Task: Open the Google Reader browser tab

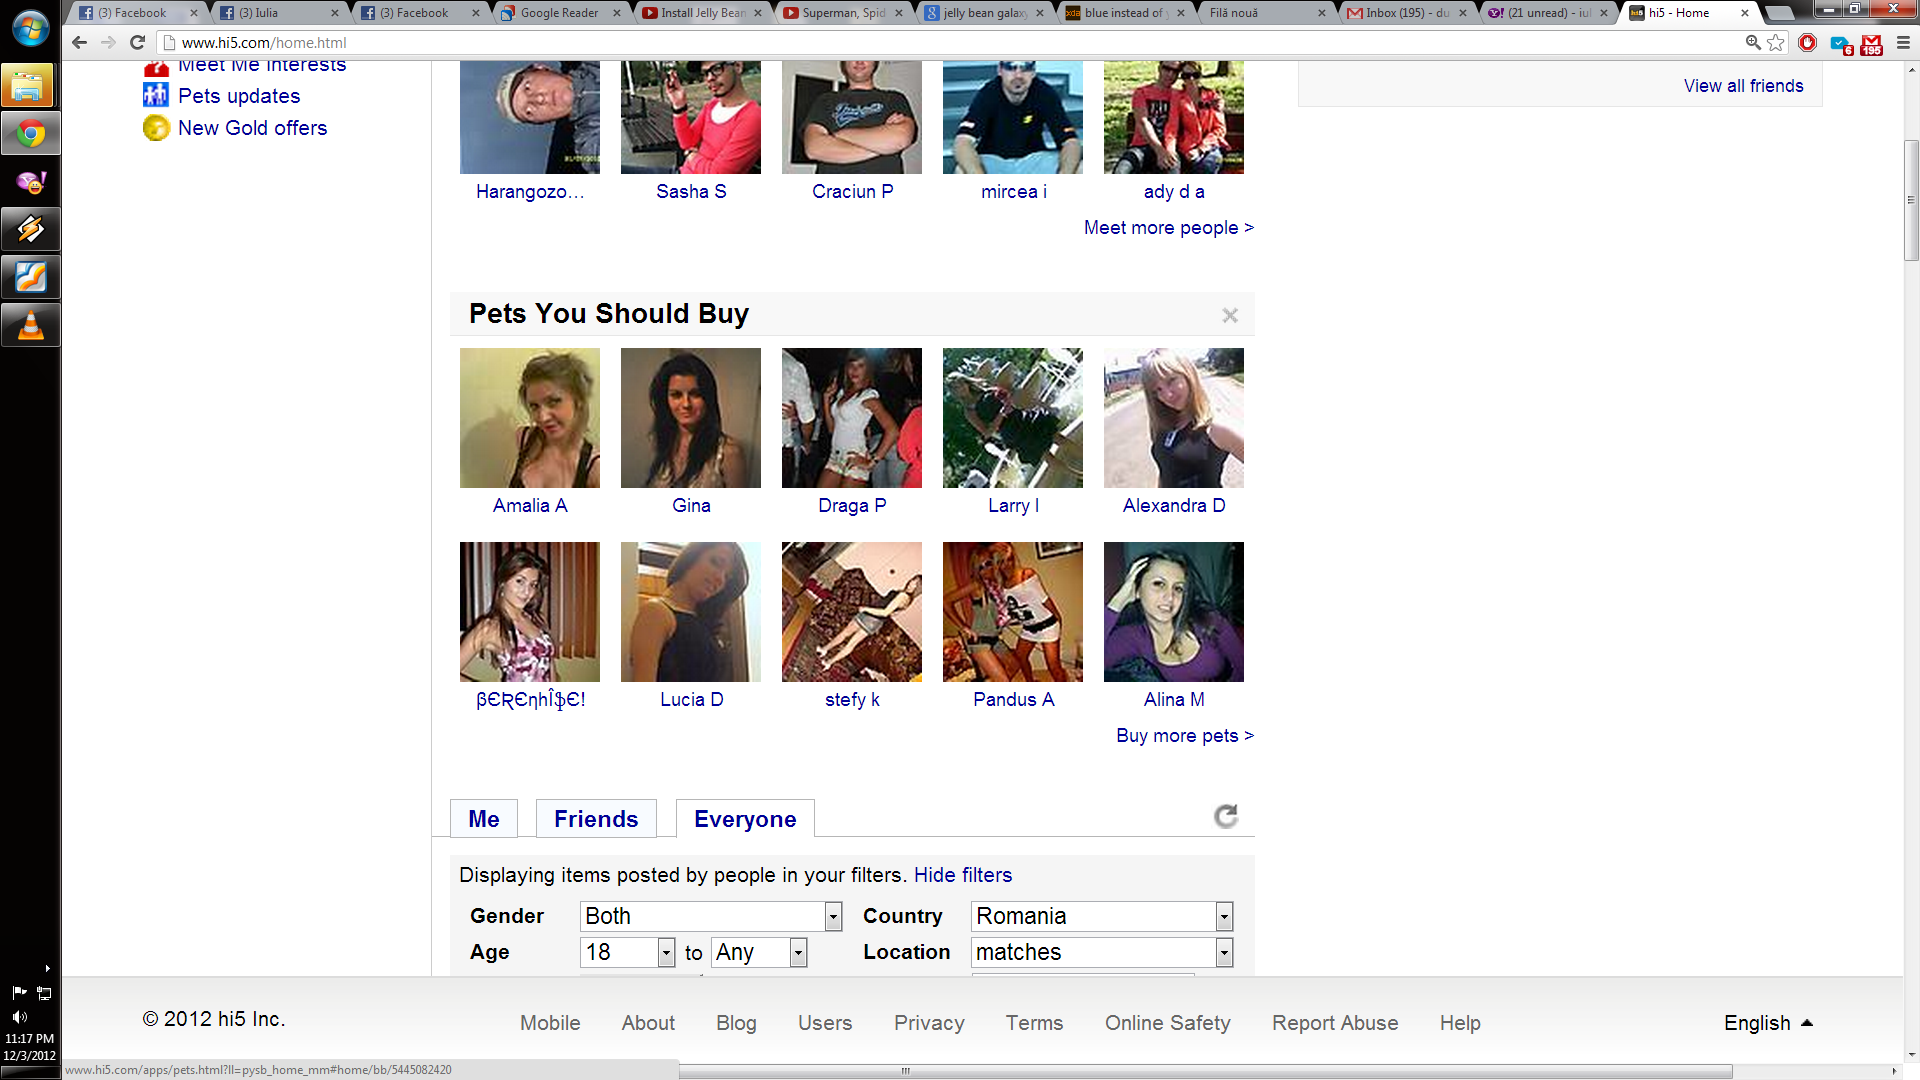Action: tap(558, 13)
